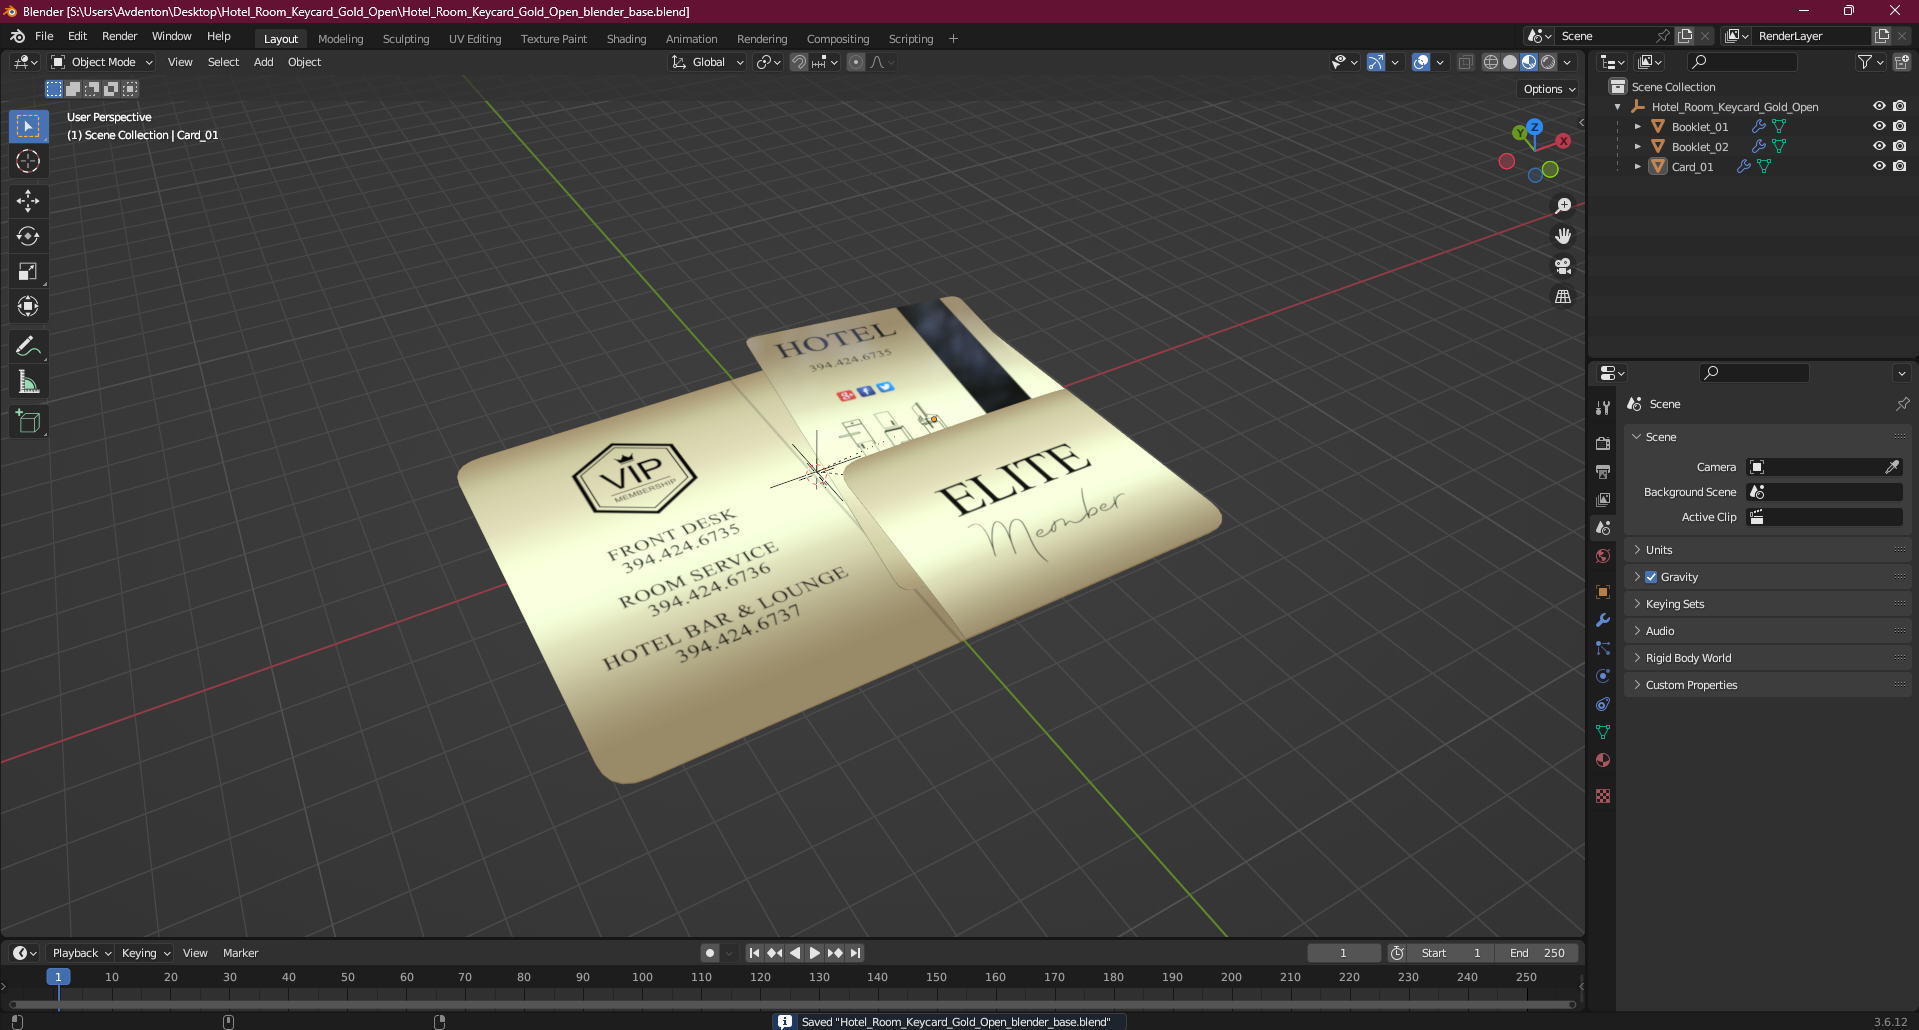Toggle the Gravity checkbox
The width and height of the screenshot is (1919, 1030).
(1651, 577)
